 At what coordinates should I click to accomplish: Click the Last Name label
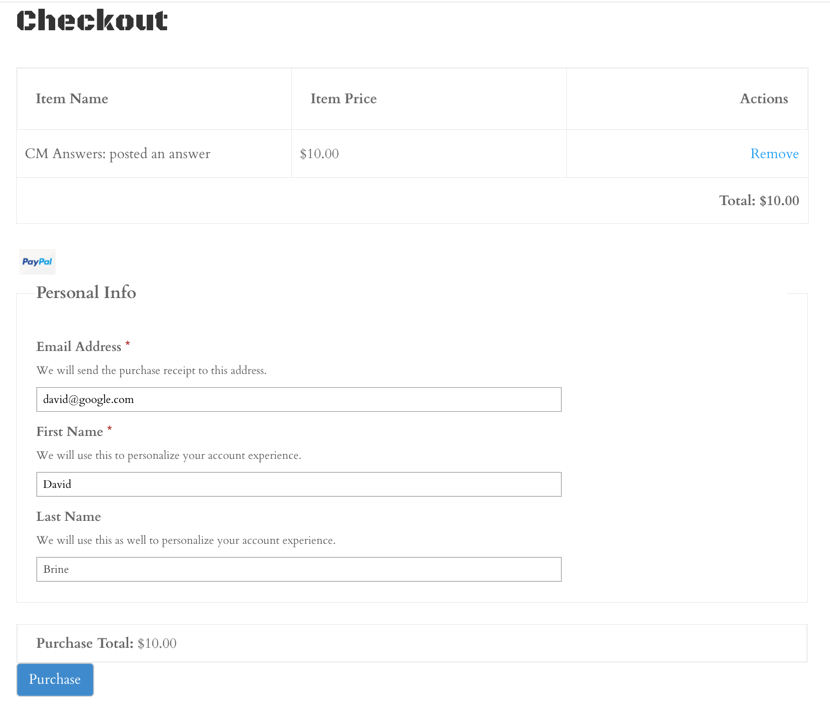click(x=68, y=517)
